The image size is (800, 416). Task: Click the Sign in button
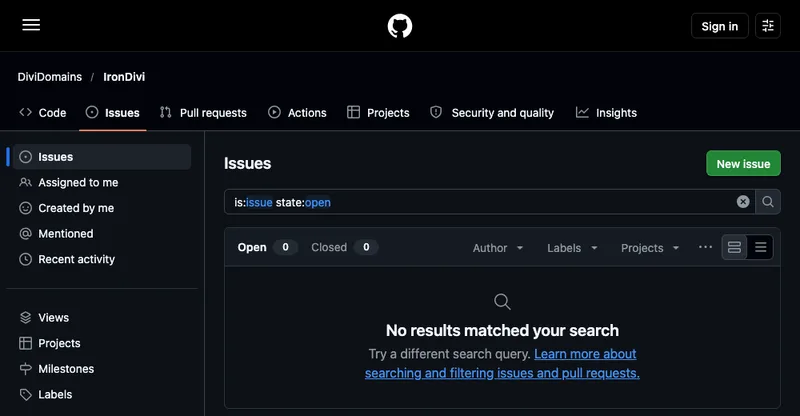pyautogui.click(x=719, y=26)
